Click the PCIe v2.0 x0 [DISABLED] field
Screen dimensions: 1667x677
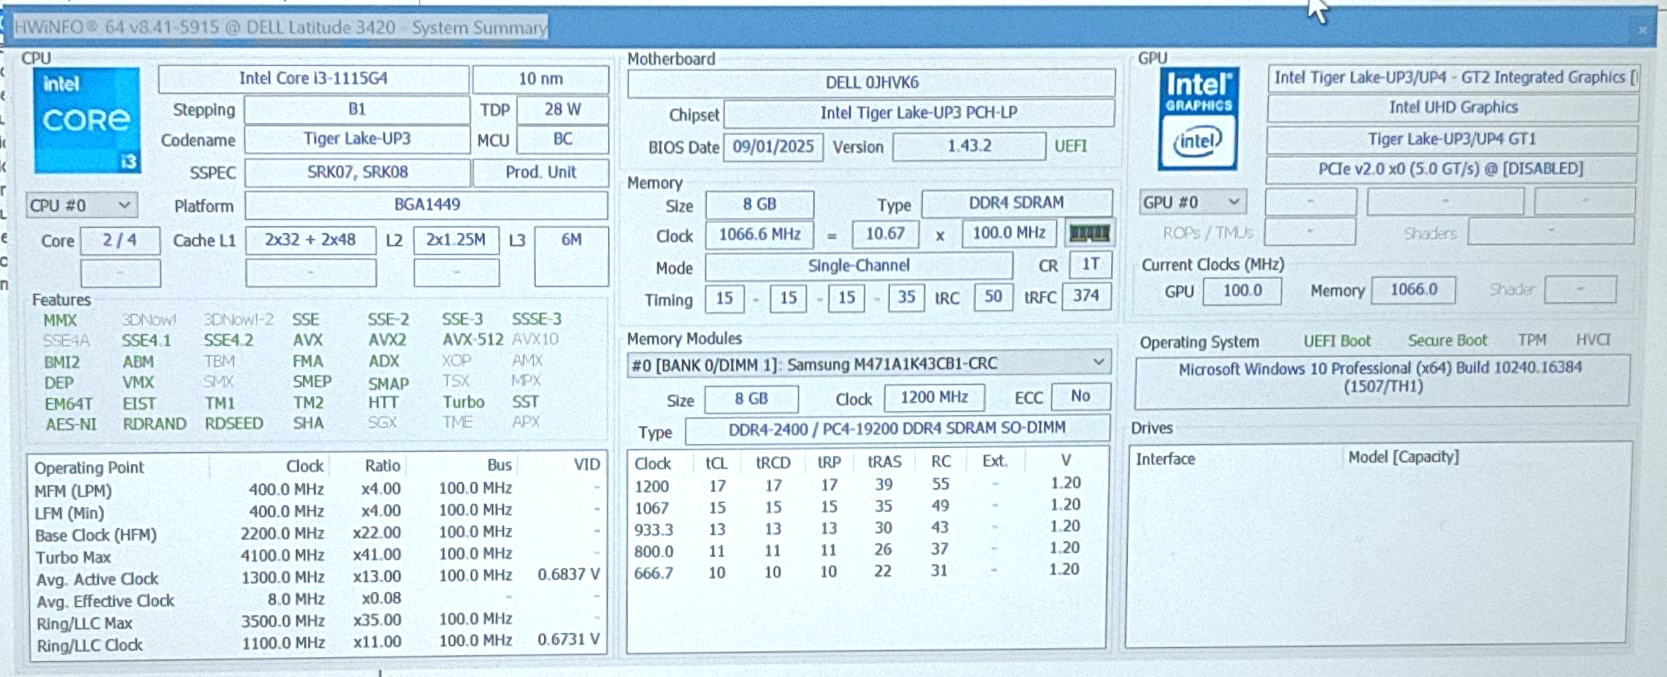(1452, 169)
